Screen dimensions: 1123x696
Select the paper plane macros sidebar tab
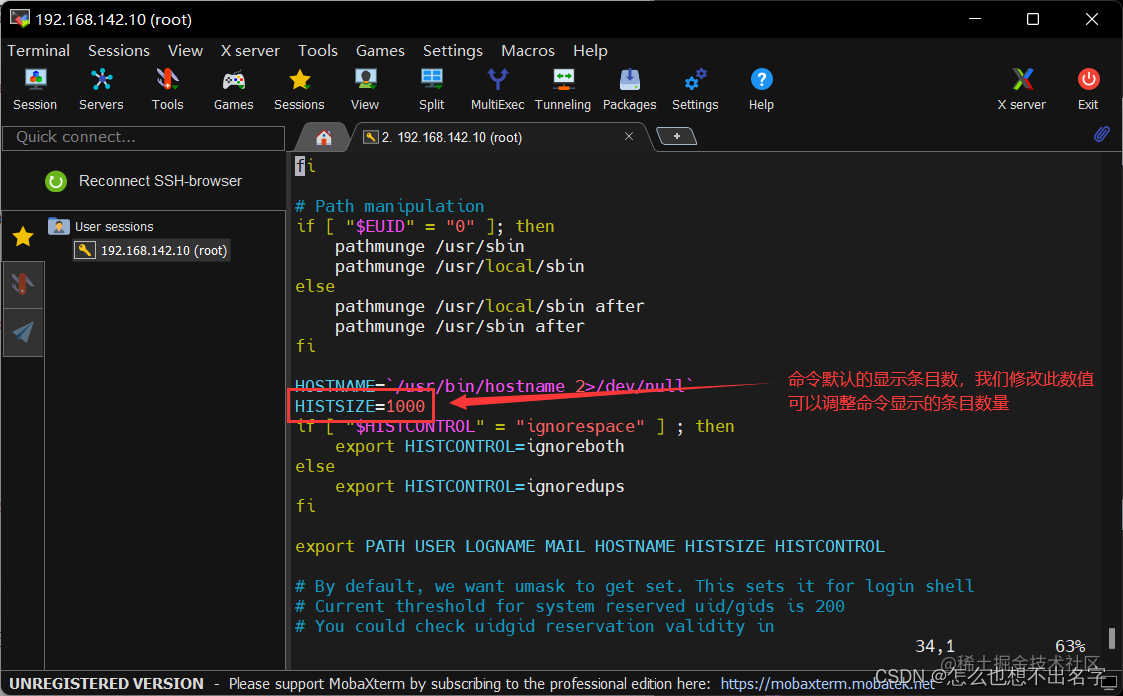[23, 332]
